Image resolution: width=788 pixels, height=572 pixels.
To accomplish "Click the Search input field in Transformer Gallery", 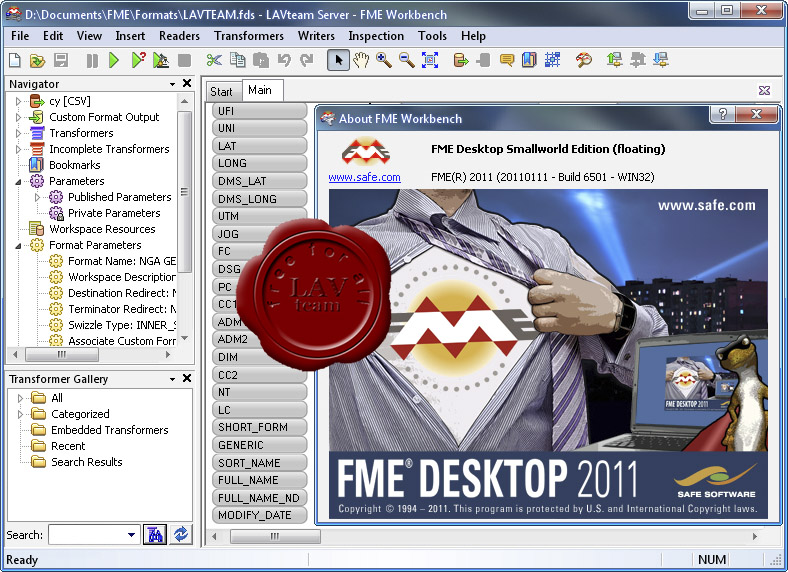I will click(x=93, y=535).
